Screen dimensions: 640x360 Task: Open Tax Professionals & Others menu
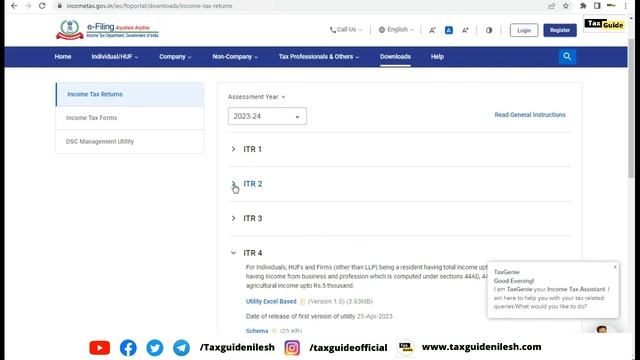(x=319, y=57)
